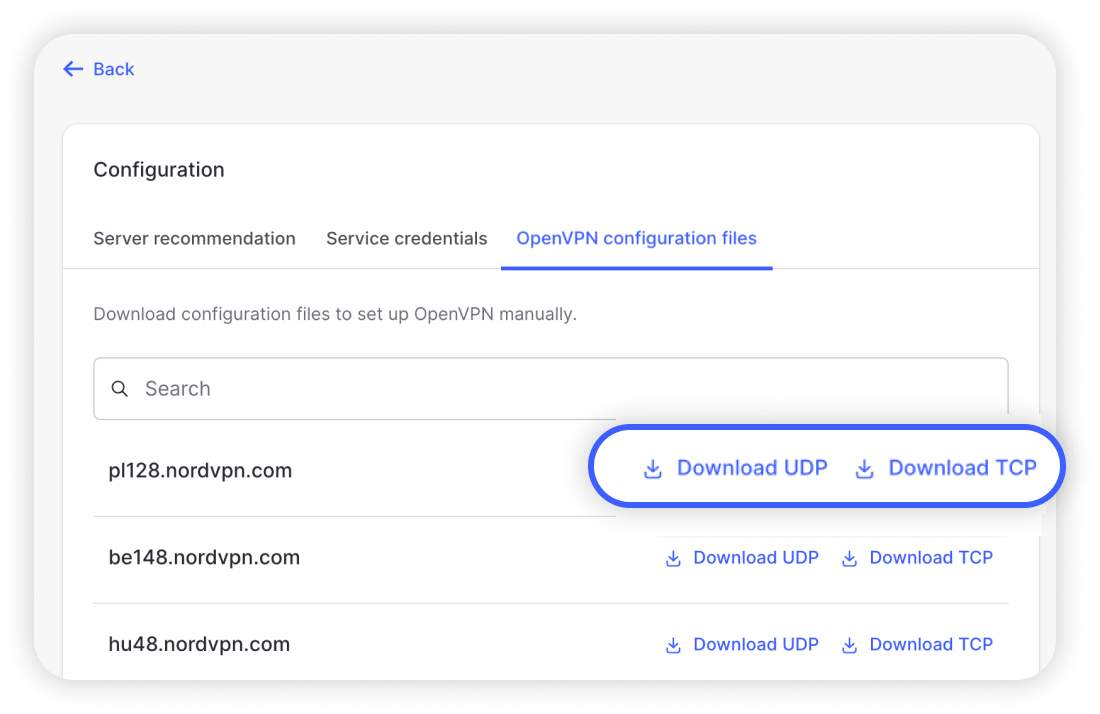Click Download TCP text for be148.nordvpn.com

coord(931,558)
